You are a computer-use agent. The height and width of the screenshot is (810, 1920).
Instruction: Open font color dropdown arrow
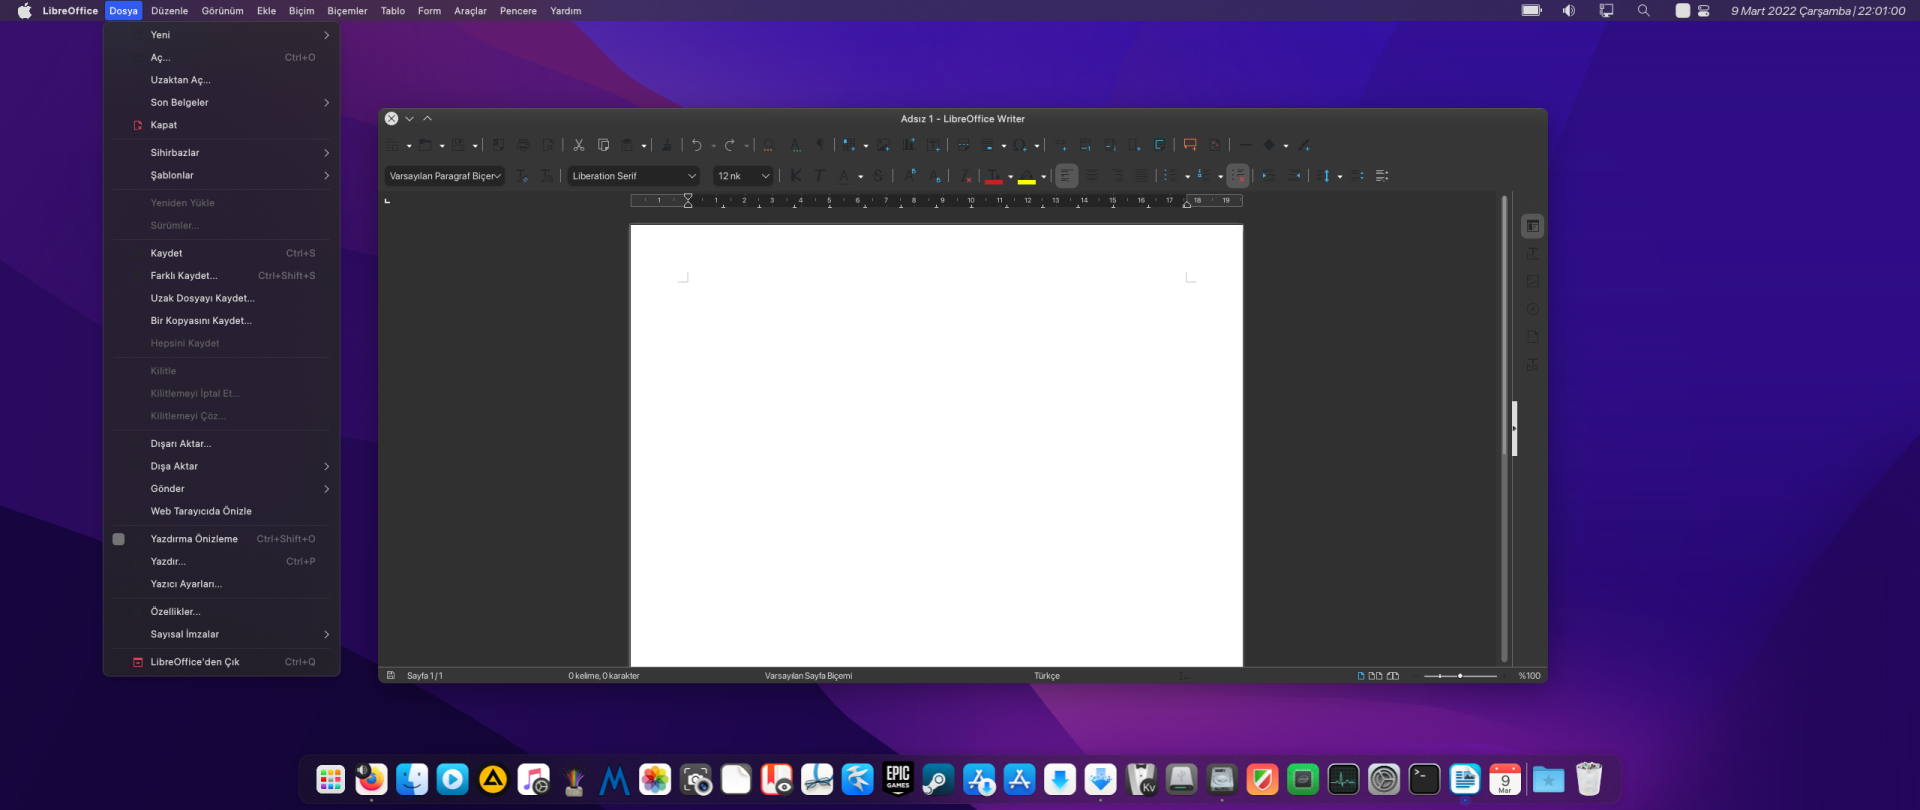tap(1010, 177)
